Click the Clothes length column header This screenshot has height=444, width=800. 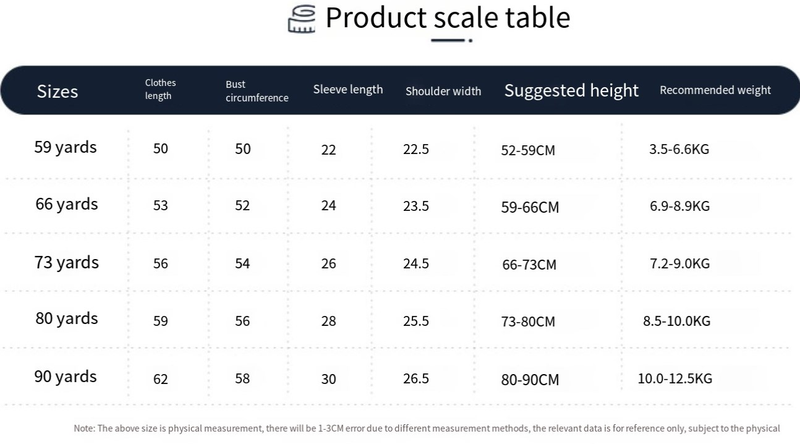click(158, 90)
